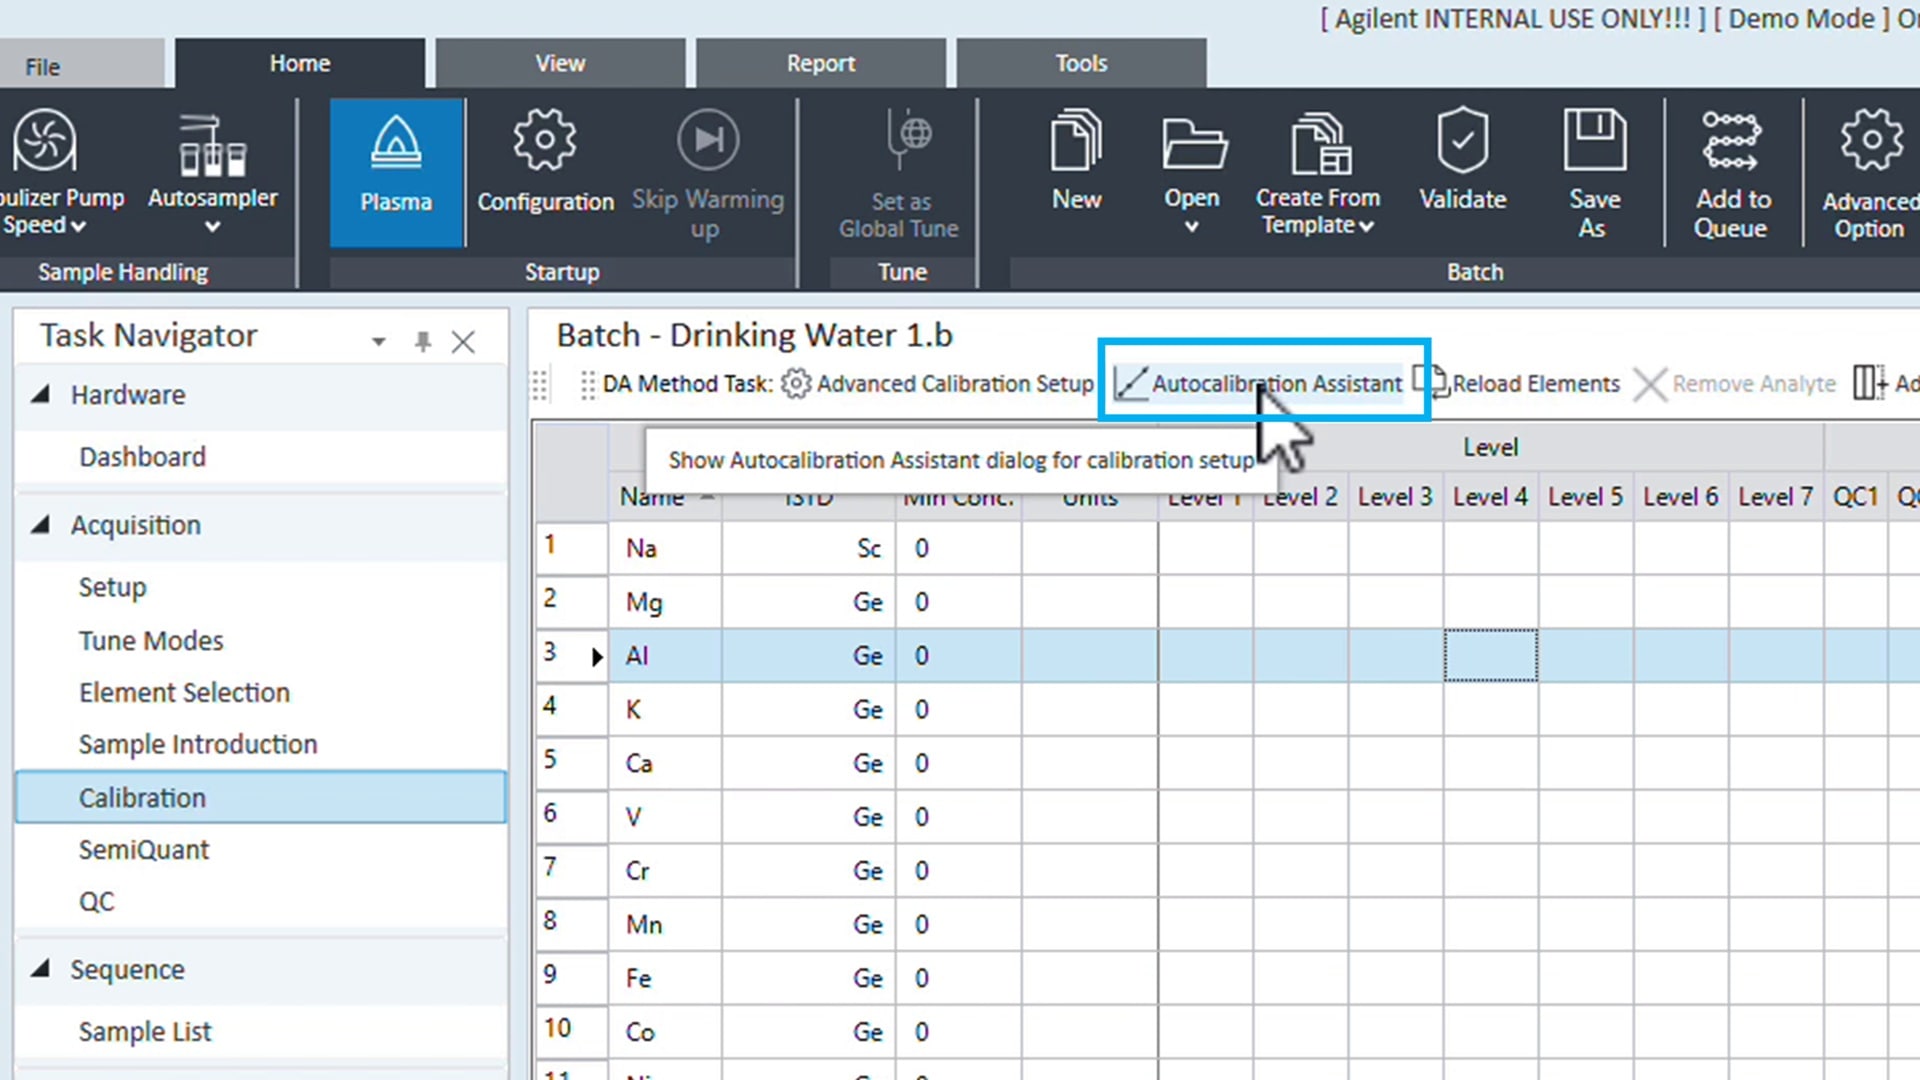The height and width of the screenshot is (1080, 1920).
Task: Pin the Task Navigator panel
Action: (x=422, y=340)
